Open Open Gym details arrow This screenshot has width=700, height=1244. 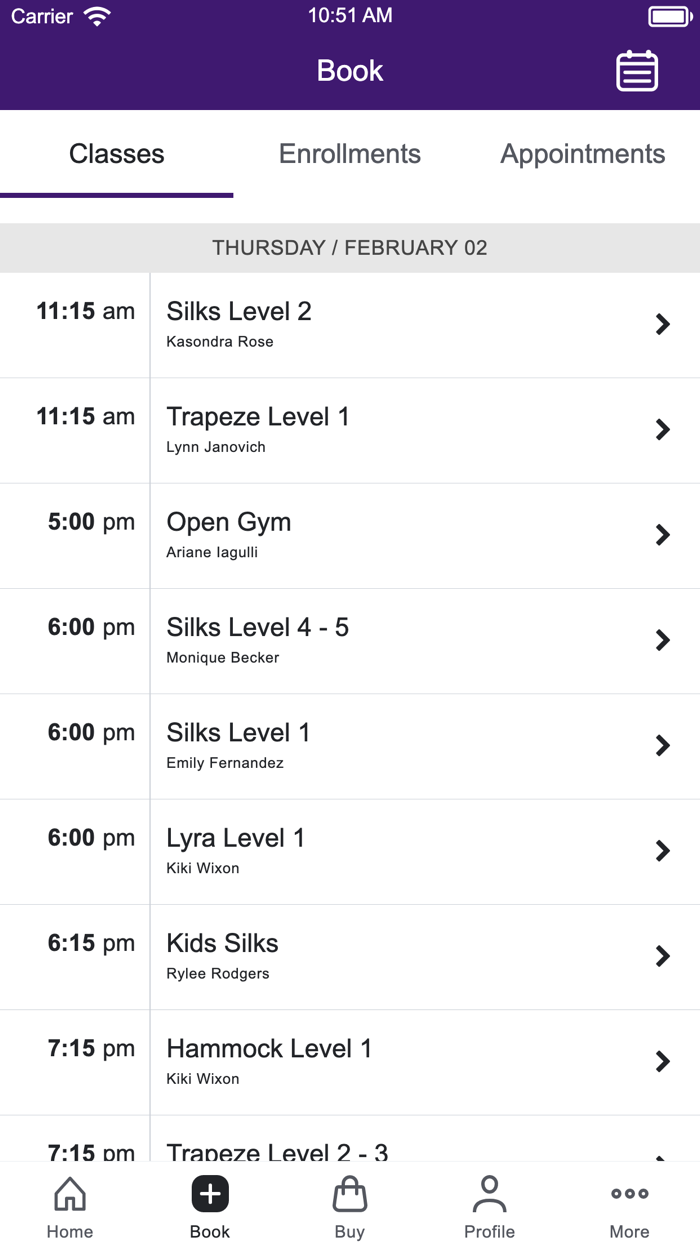(x=662, y=535)
